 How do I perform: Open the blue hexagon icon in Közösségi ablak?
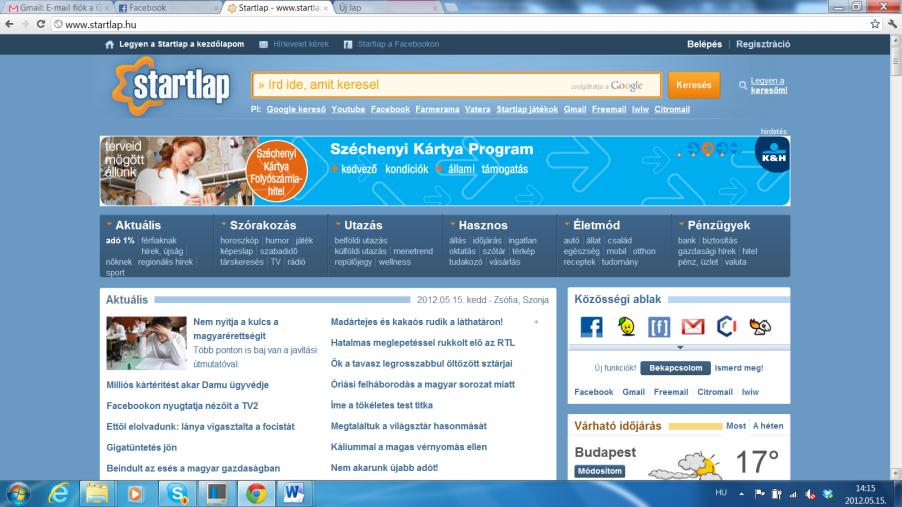(x=727, y=326)
